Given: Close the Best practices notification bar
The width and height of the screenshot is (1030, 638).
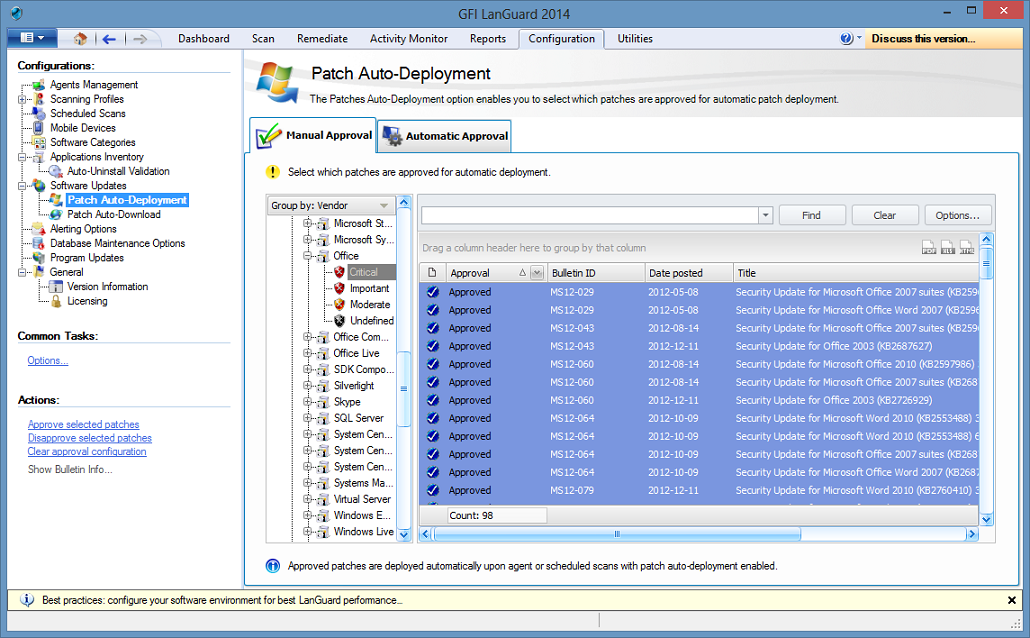Looking at the screenshot, I should coord(1012,600).
